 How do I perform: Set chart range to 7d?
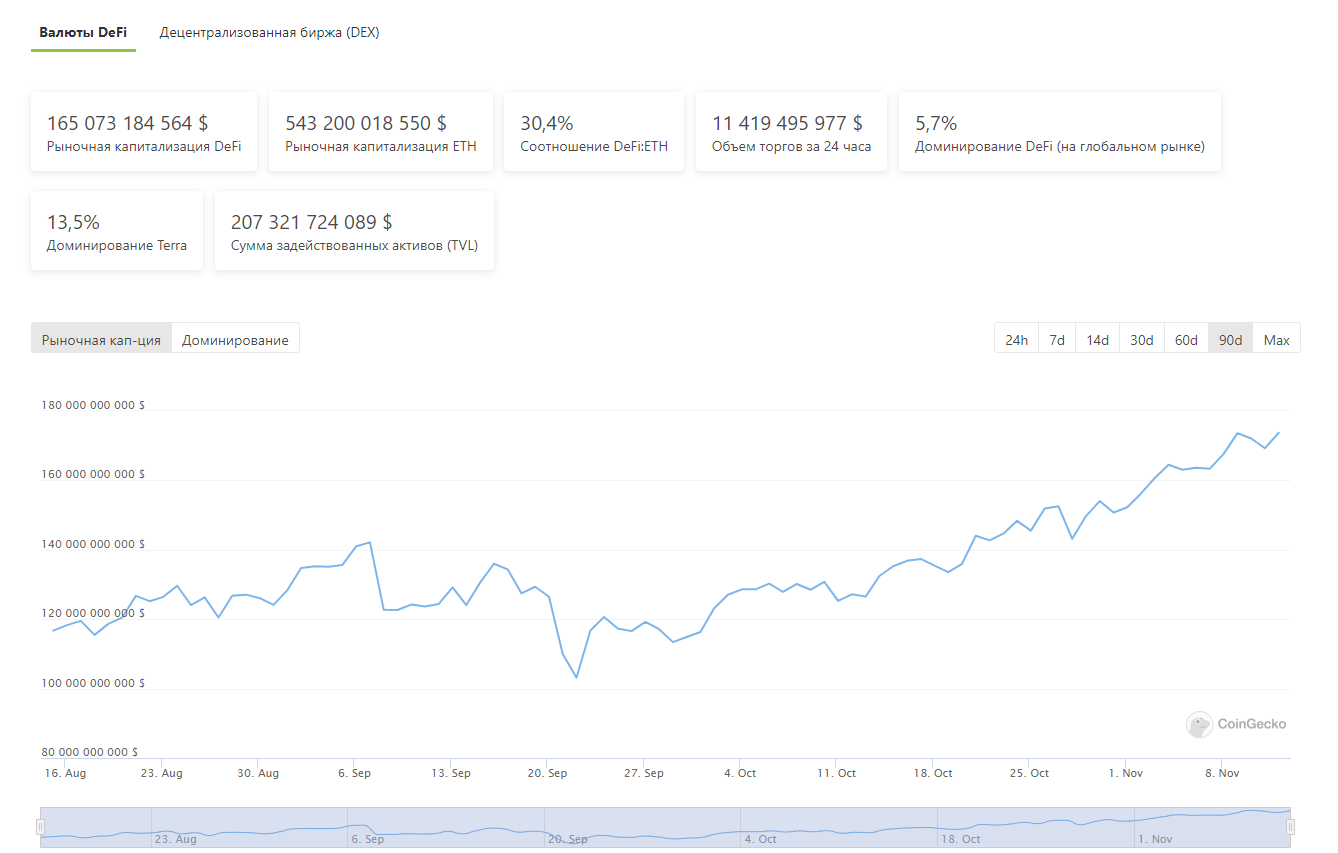(1057, 339)
